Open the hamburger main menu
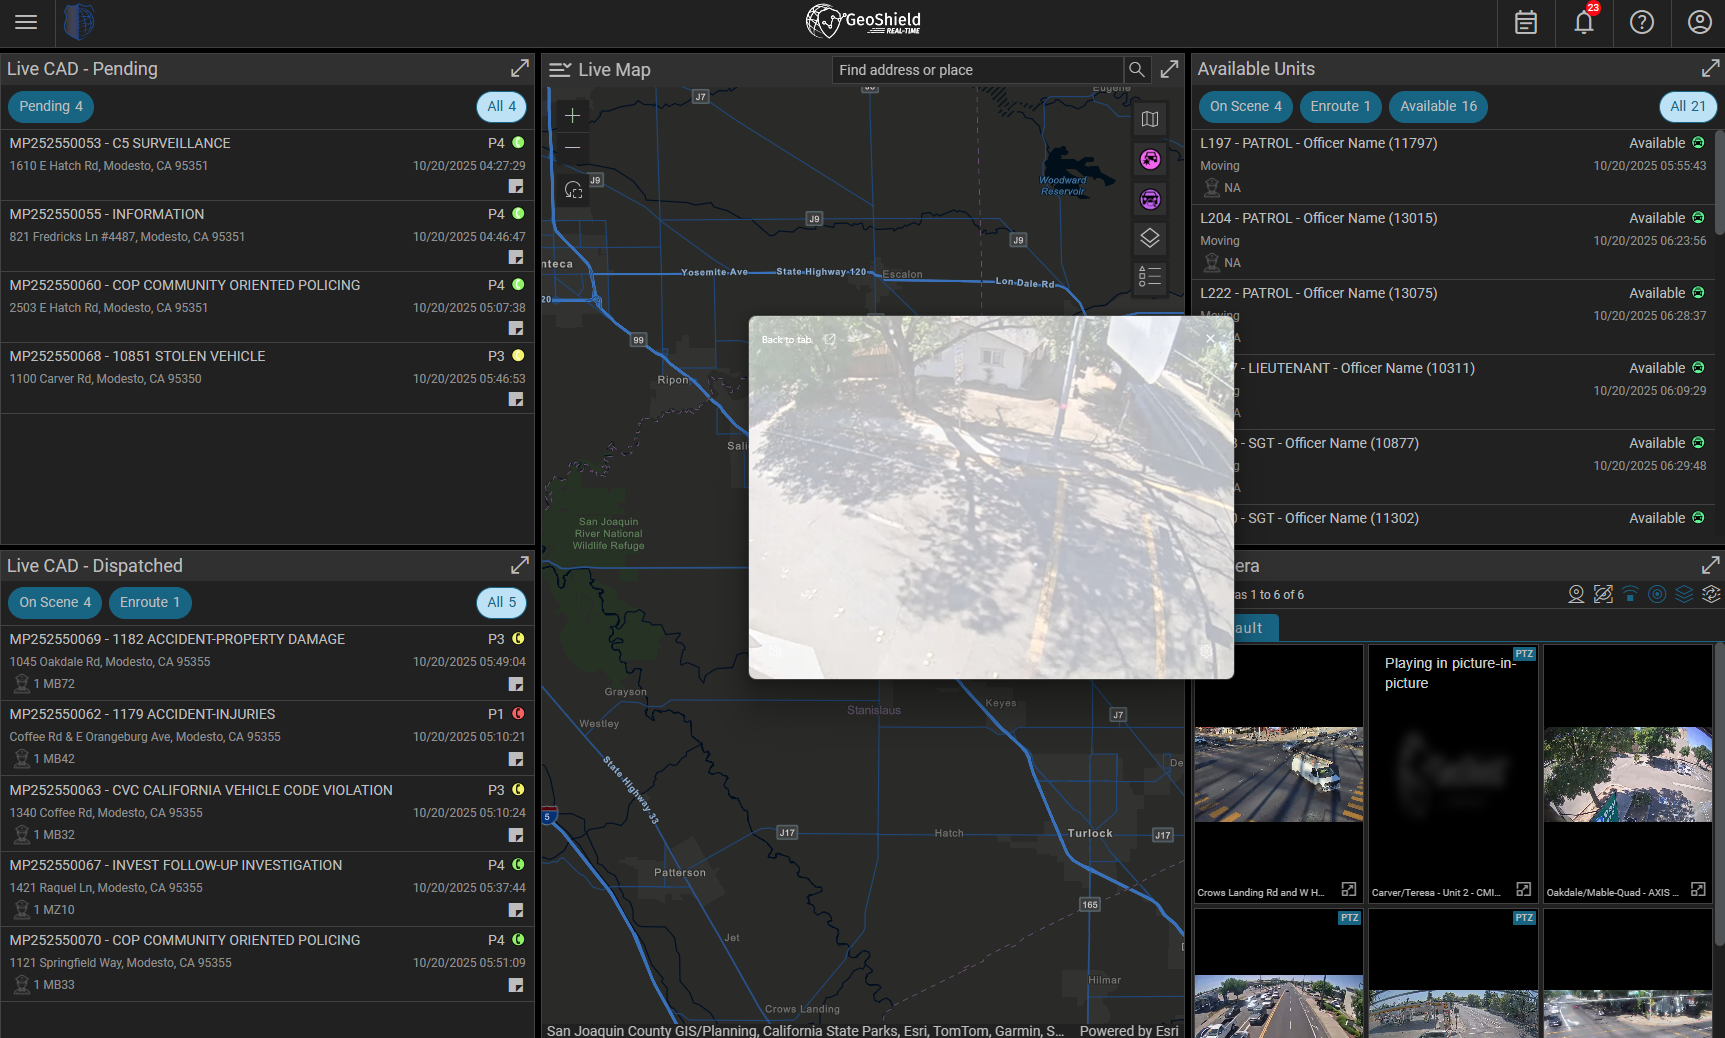This screenshot has height=1038, width=1725. (26, 22)
